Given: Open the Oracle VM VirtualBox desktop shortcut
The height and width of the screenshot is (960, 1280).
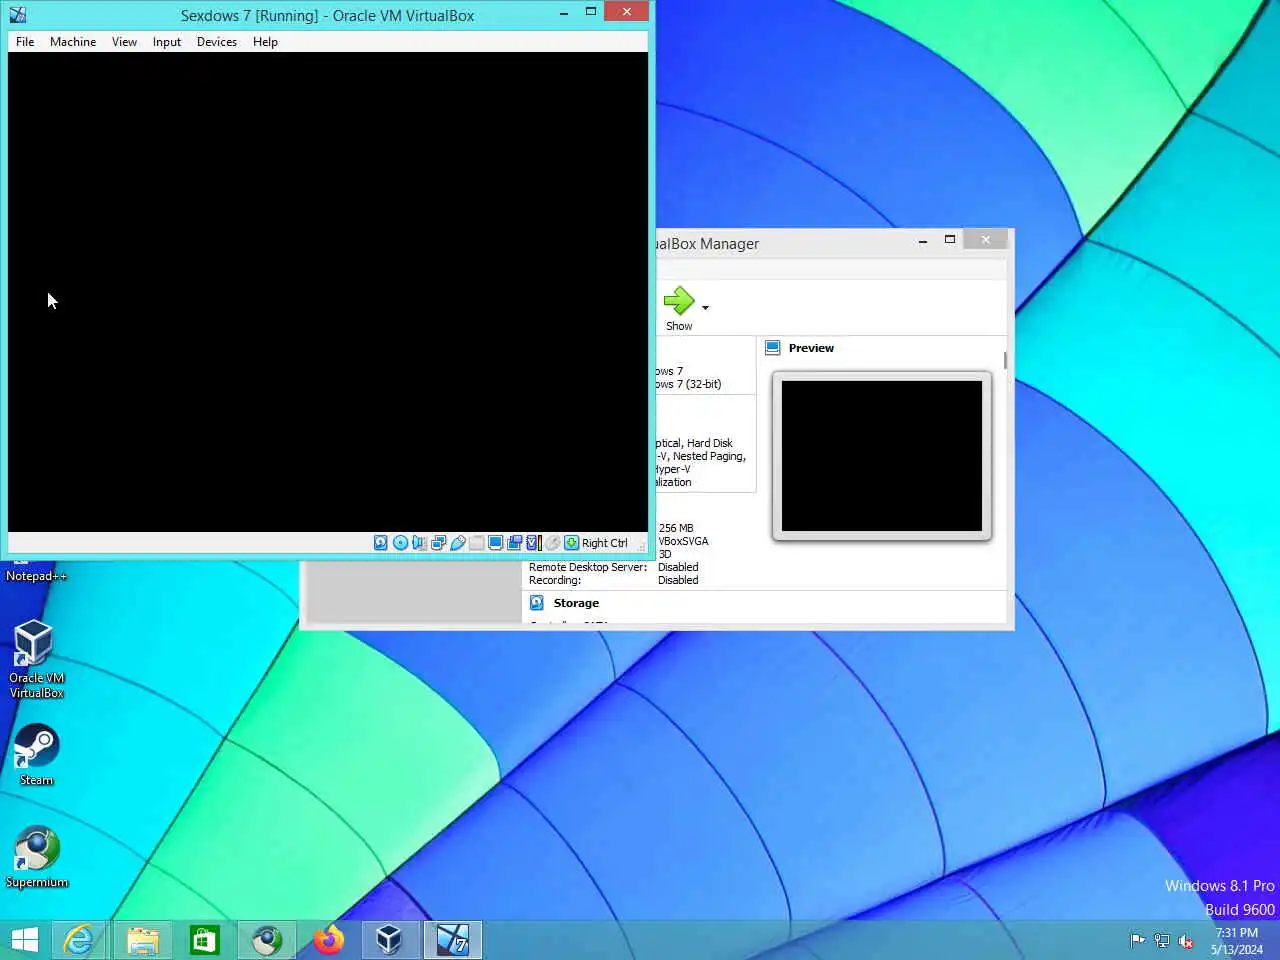Looking at the screenshot, I should 36,658.
